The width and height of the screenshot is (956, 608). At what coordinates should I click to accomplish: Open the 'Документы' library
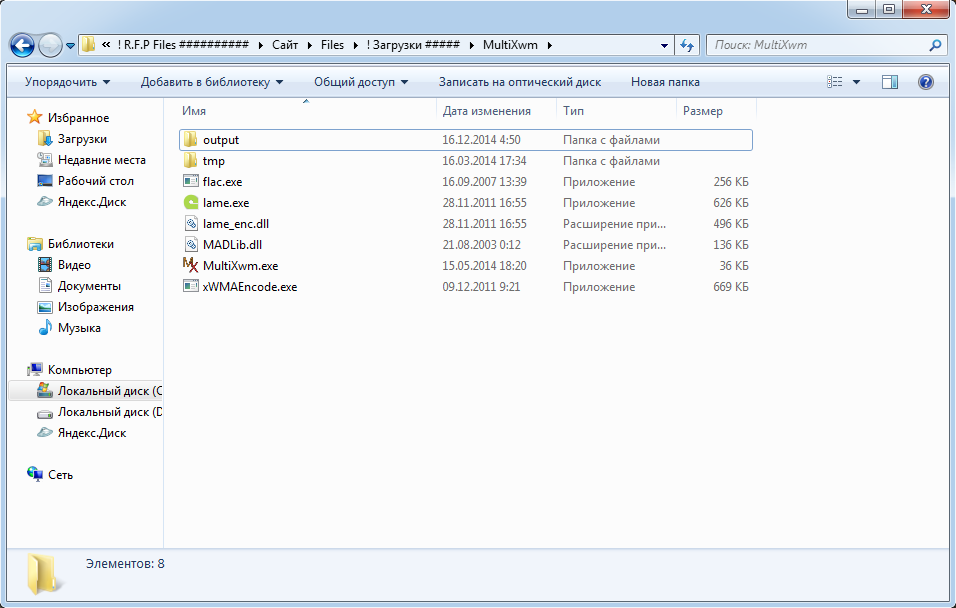tap(89, 286)
